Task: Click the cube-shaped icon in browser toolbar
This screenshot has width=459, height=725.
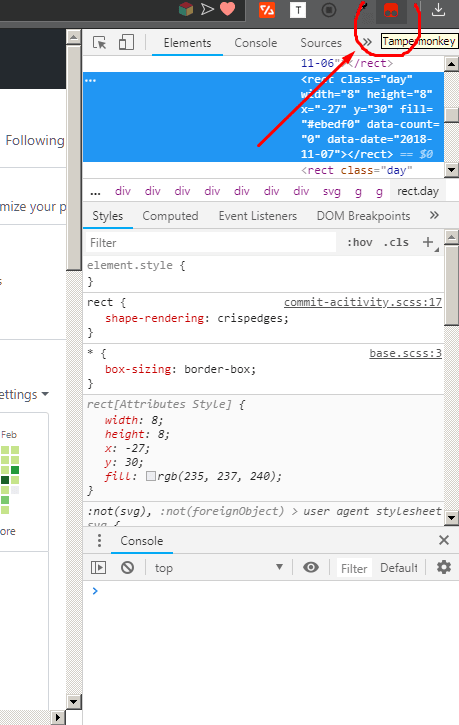Action: point(186,9)
